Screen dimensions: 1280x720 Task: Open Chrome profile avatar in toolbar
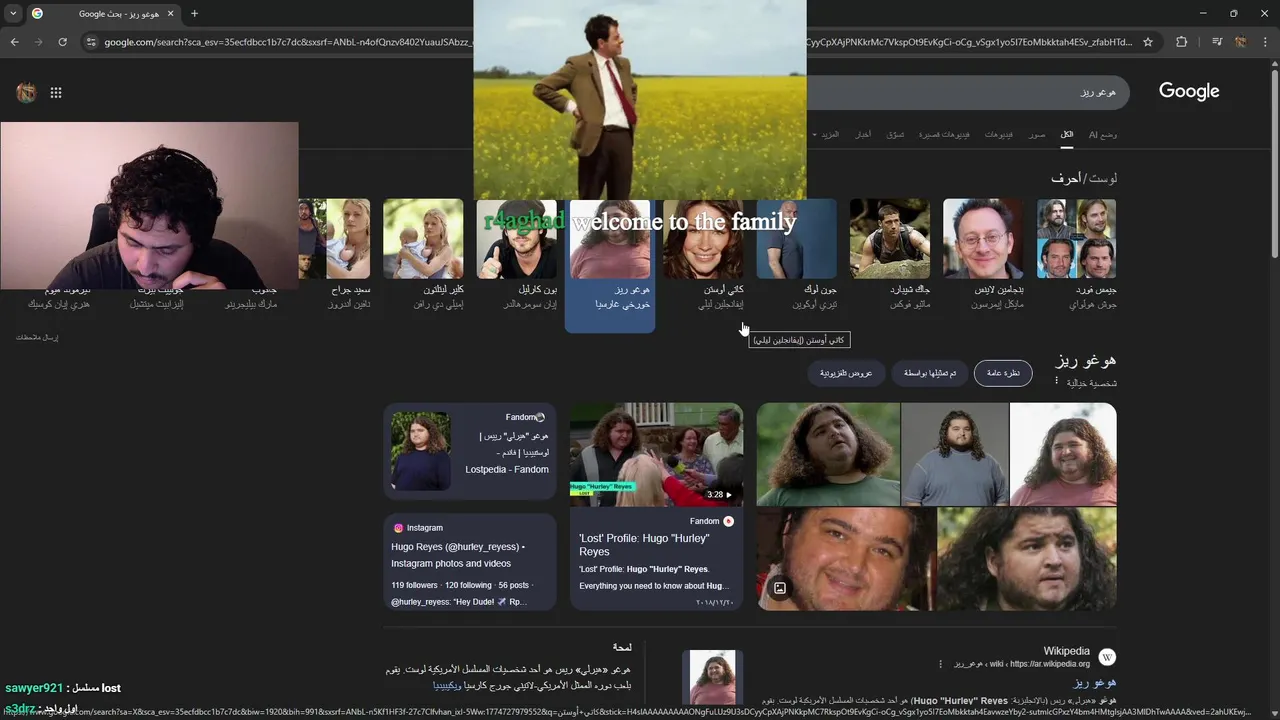coord(1240,42)
